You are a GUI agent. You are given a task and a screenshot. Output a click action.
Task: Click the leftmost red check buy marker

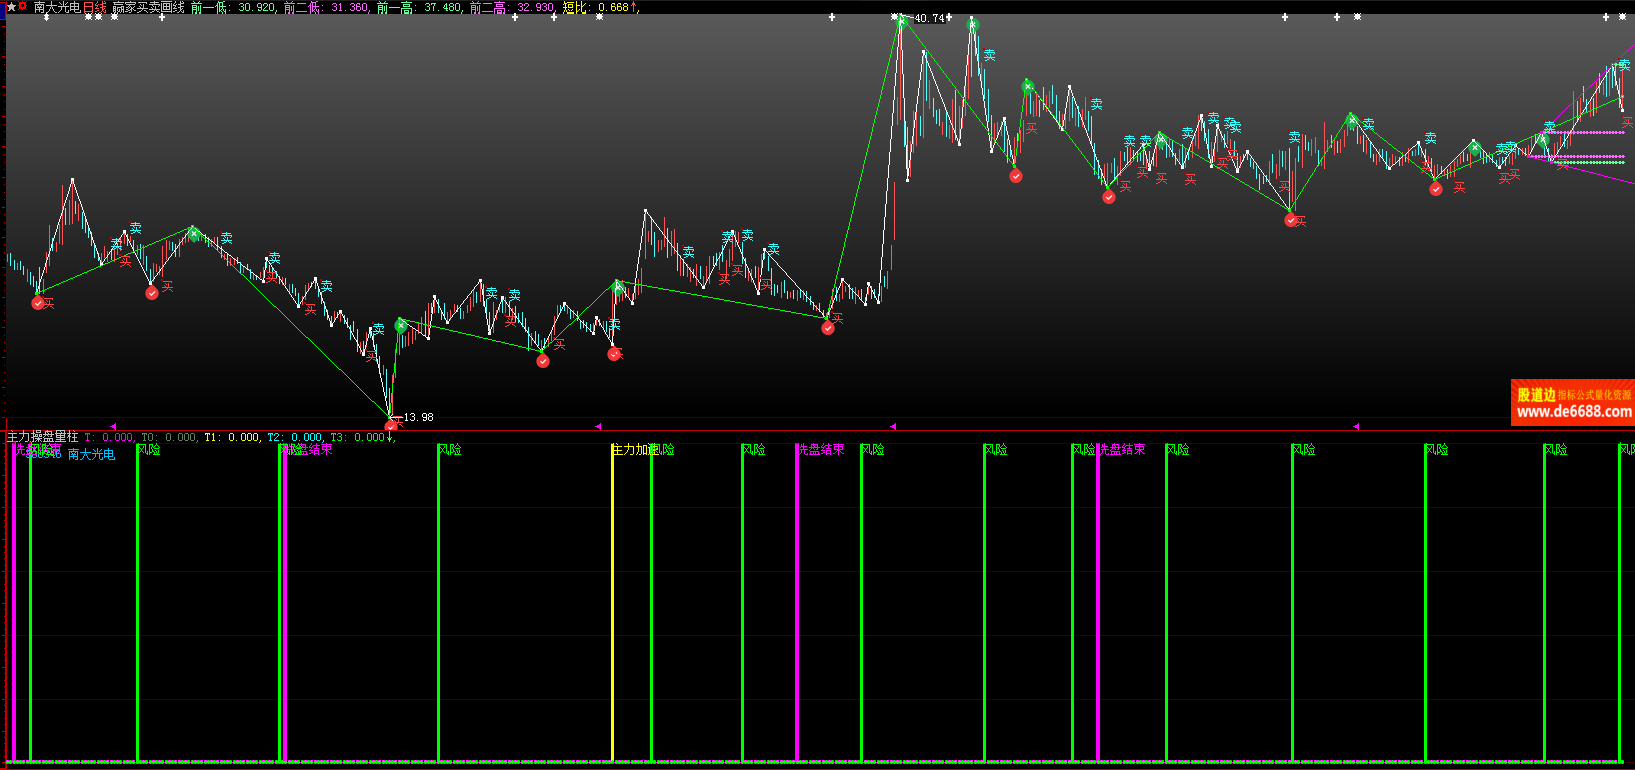pos(38,302)
